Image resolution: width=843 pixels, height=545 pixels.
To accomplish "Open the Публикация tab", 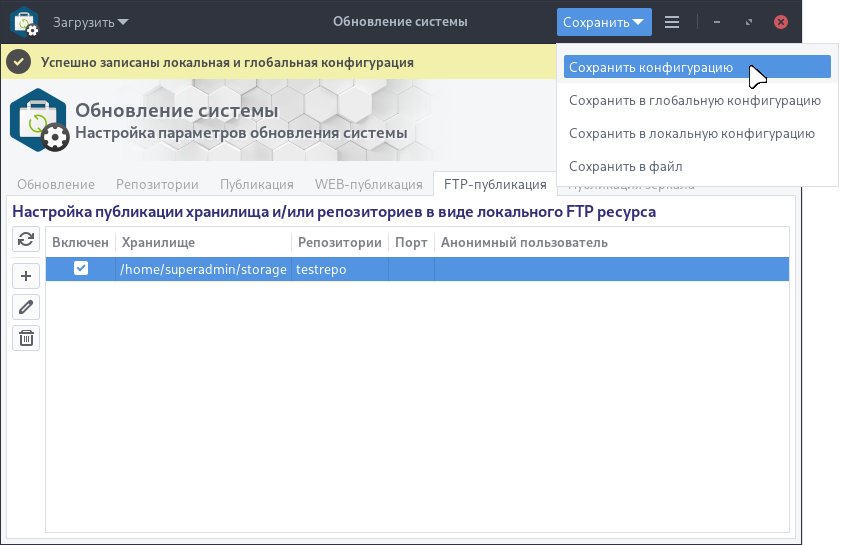I will point(256,184).
